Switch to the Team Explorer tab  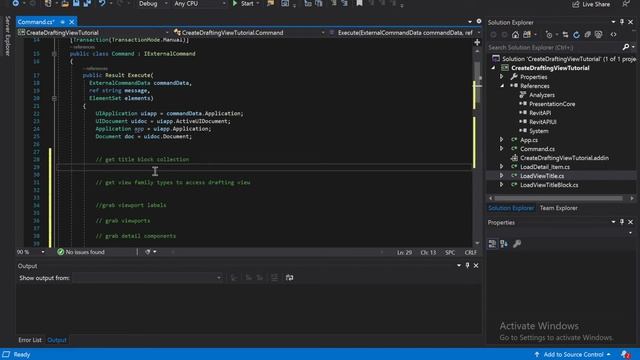pyautogui.click(x=558, y=208)
